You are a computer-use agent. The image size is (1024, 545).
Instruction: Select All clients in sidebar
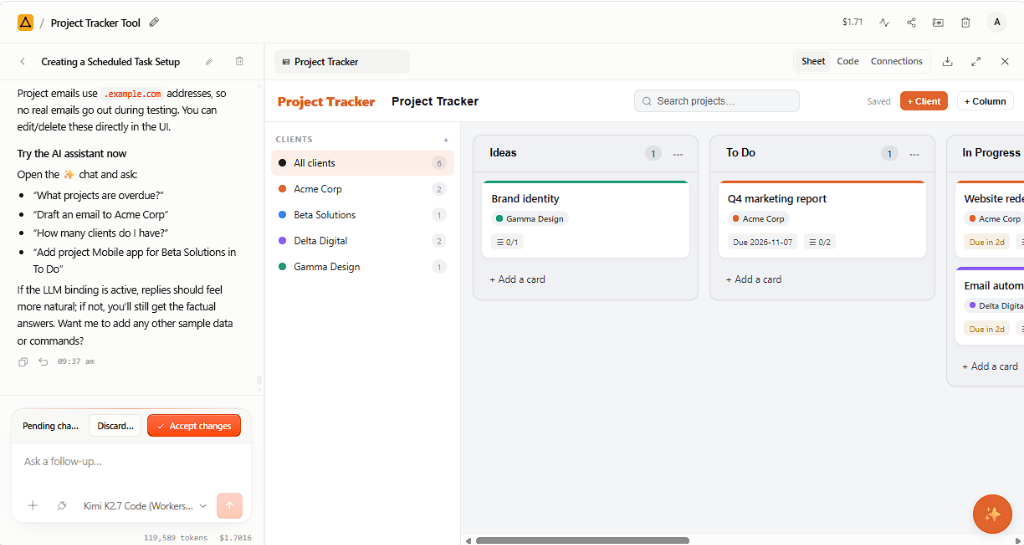pos(362,163)
